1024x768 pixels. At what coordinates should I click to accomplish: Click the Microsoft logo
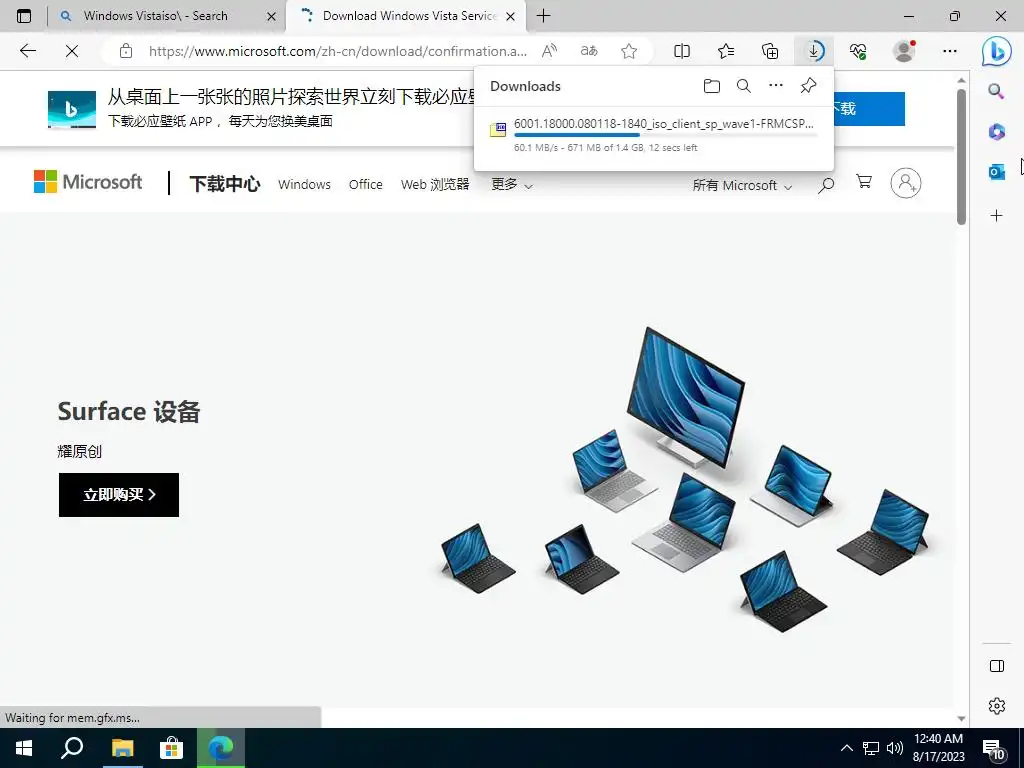(88, 182)
